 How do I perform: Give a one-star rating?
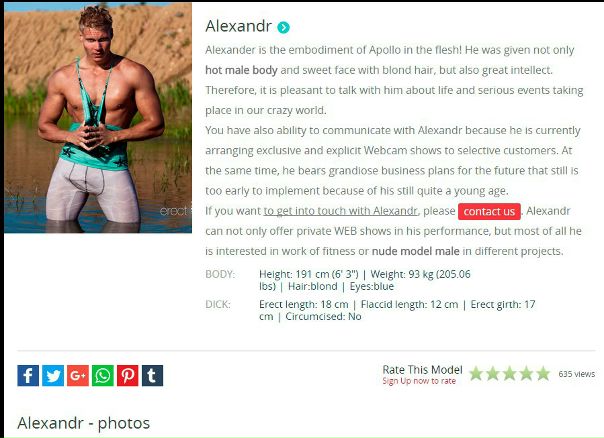[x=476, y=373]
